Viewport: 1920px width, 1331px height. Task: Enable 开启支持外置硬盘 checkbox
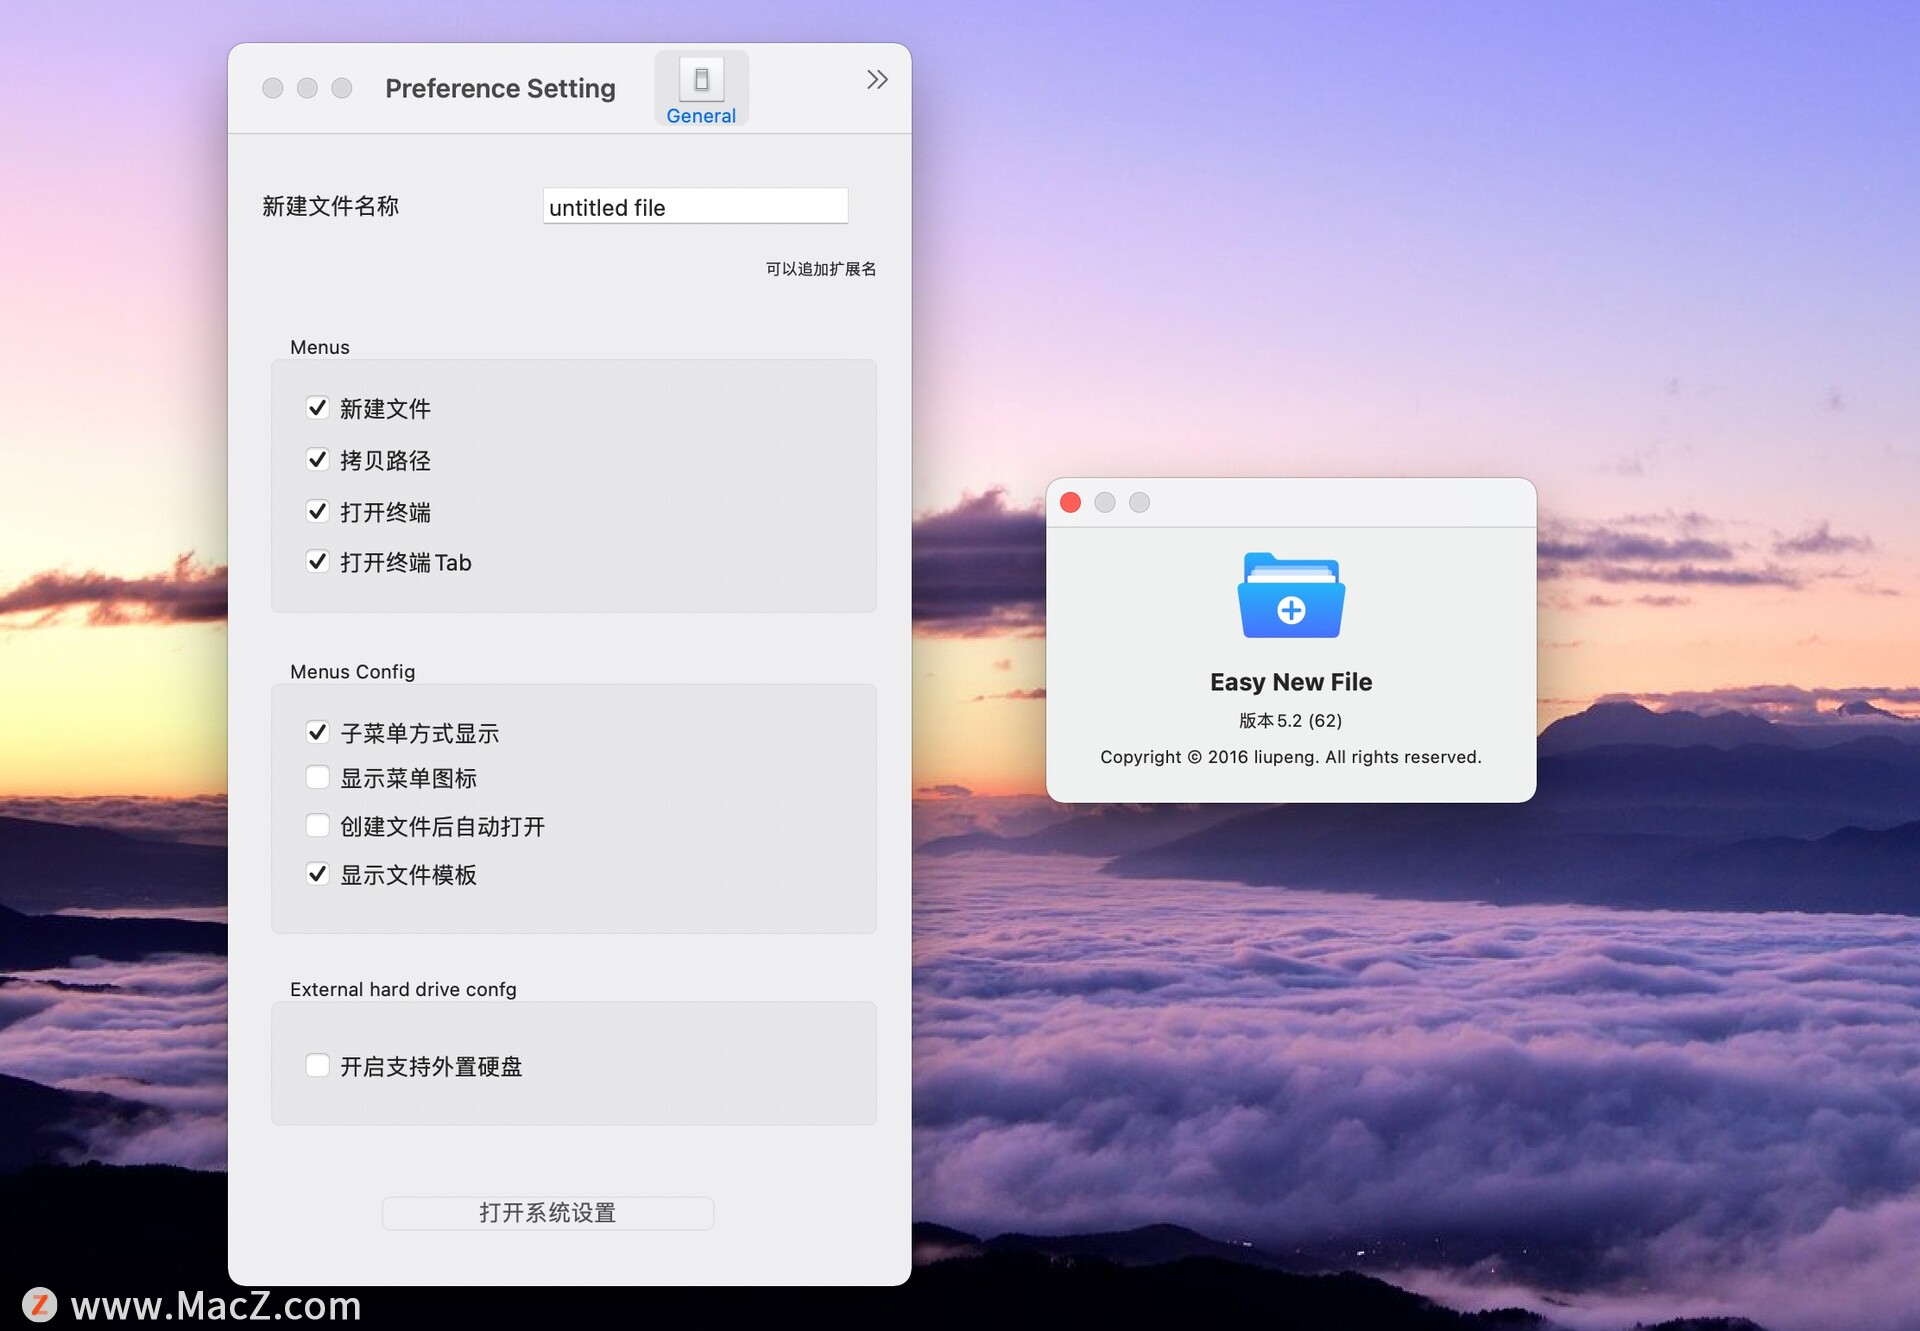[x=317, y=1066]
